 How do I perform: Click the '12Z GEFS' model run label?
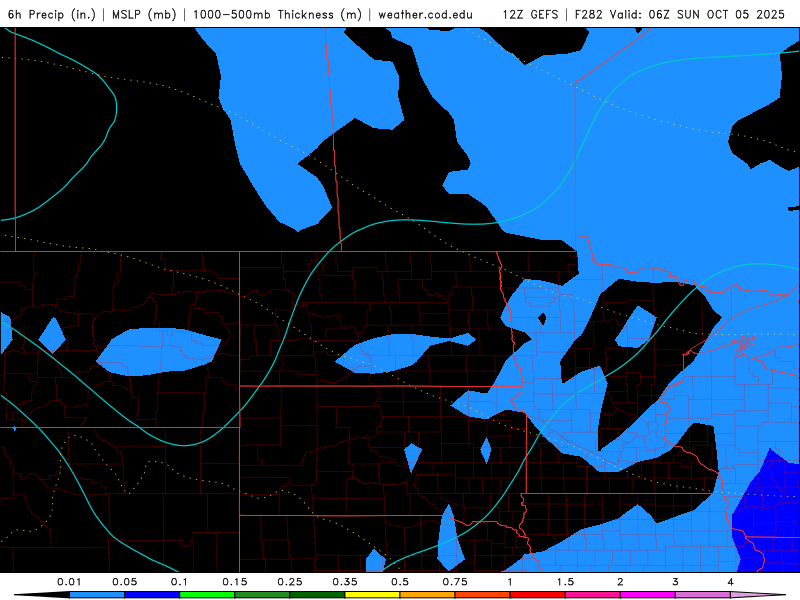[x=531, y=14]
